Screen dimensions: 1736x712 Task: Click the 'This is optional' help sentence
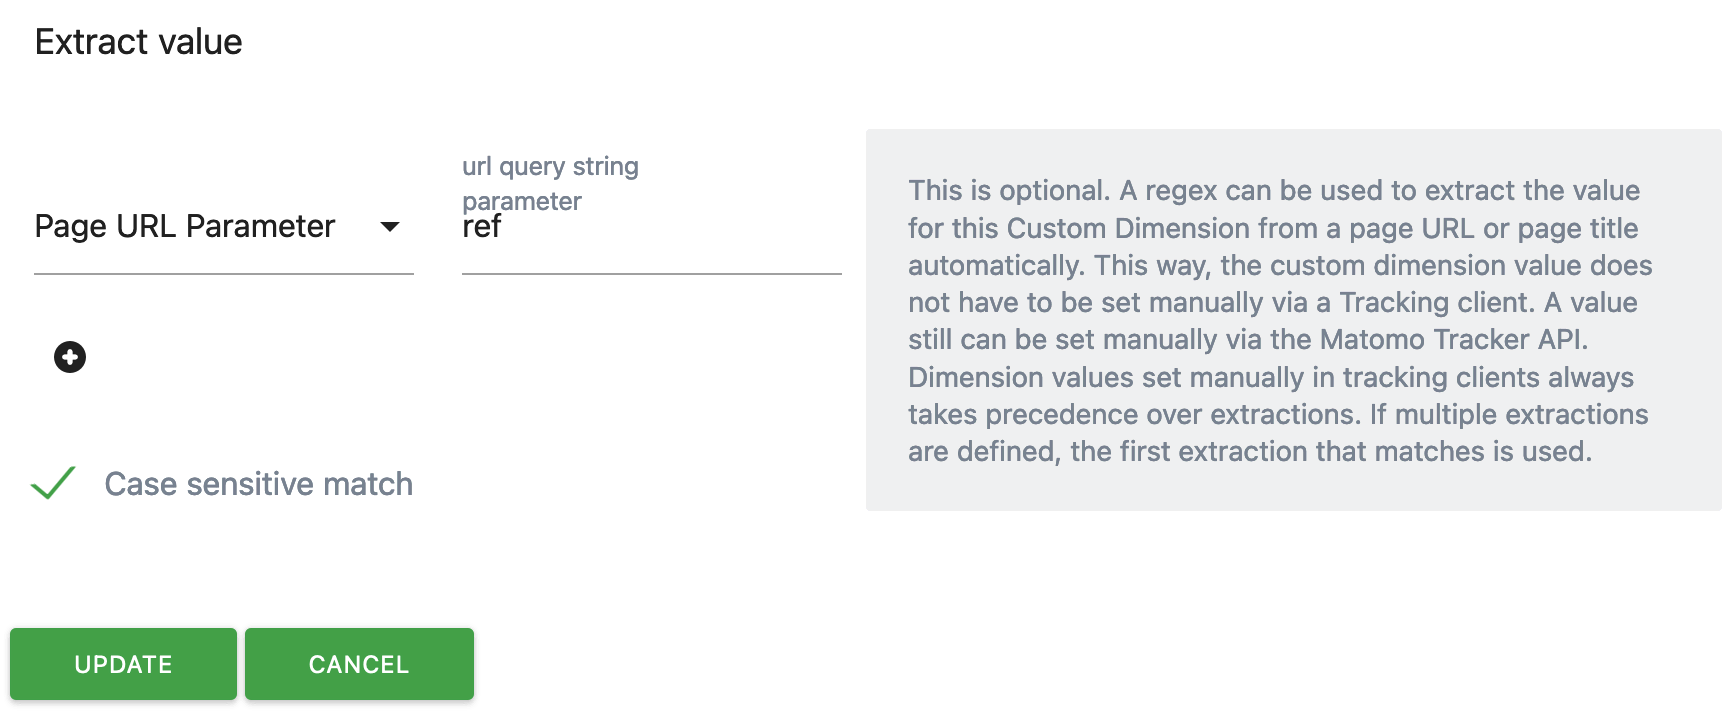click(x=1008, y=190)
